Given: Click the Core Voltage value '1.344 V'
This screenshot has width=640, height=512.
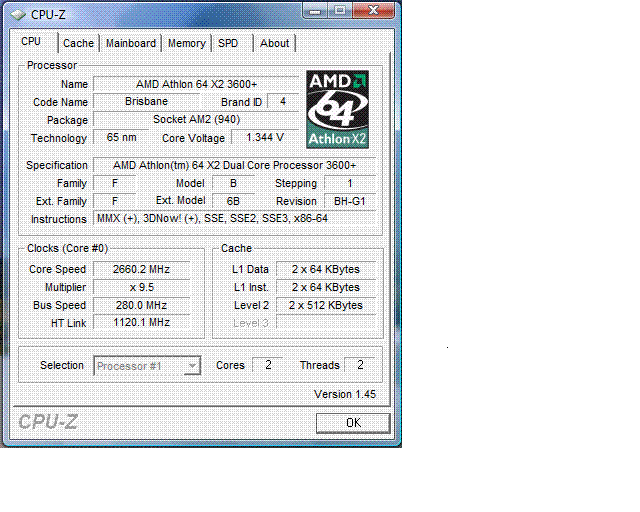Looking at the screenshot, I should 265,137.
